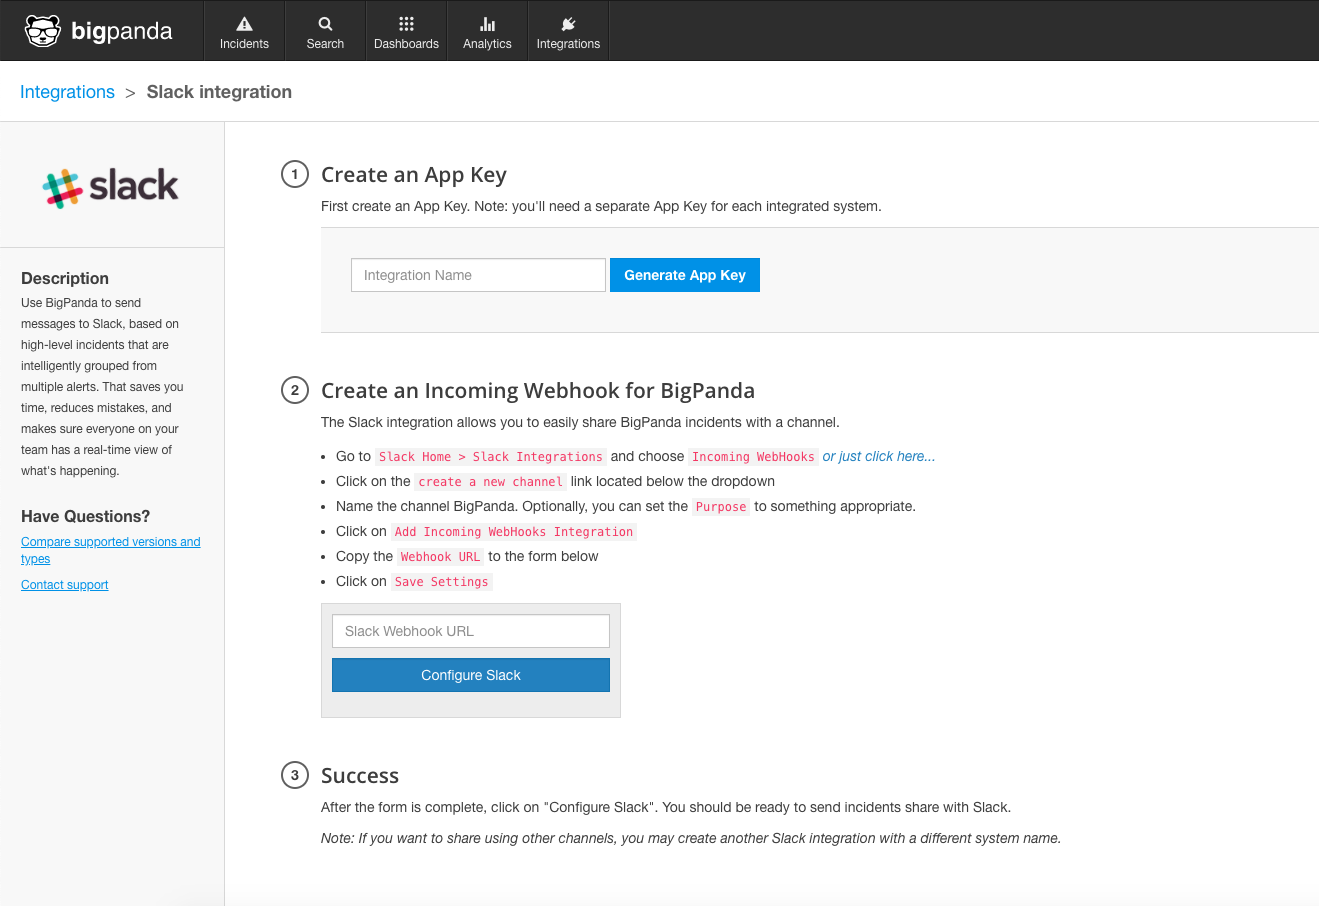Click the Dashboards grid icon
This screenshot has height=906, width=1319.
point(406,24)
